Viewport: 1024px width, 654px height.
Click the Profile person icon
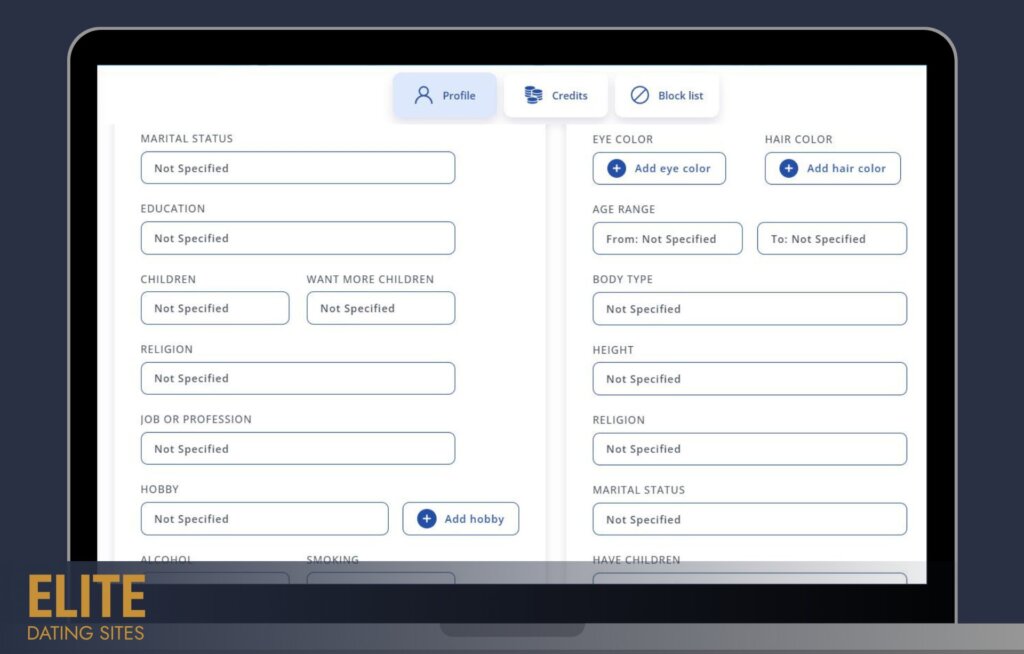tap(423, 95)
